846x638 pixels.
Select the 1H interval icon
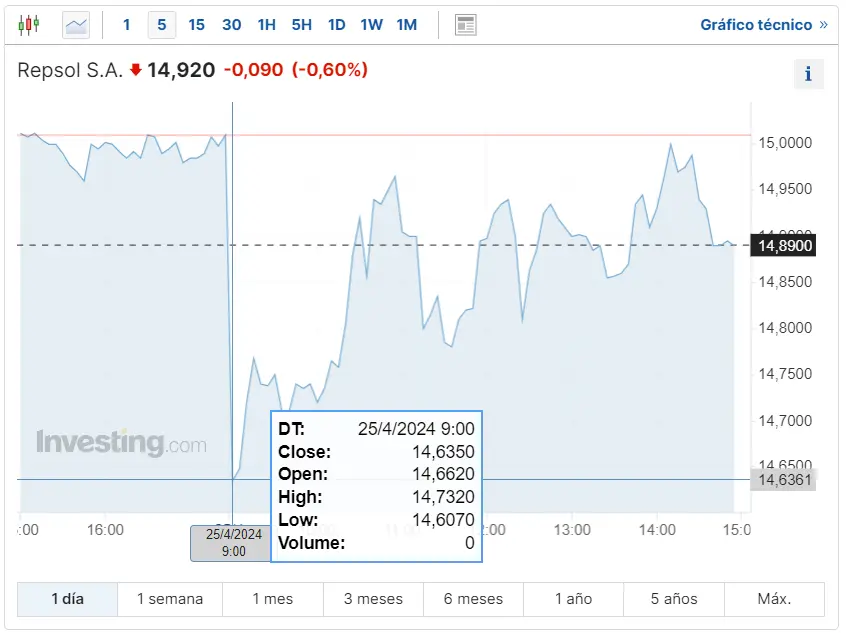coord(266,24)
